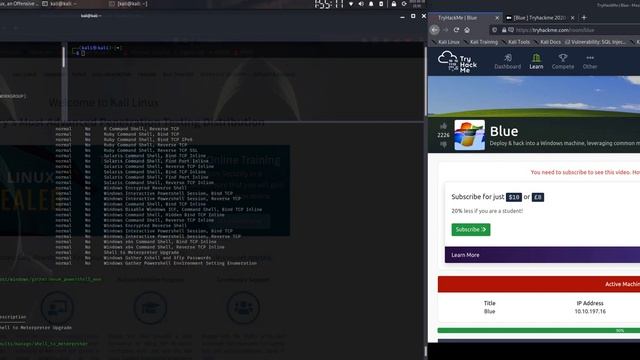Click the $10 price badge

tap(514, 197)
